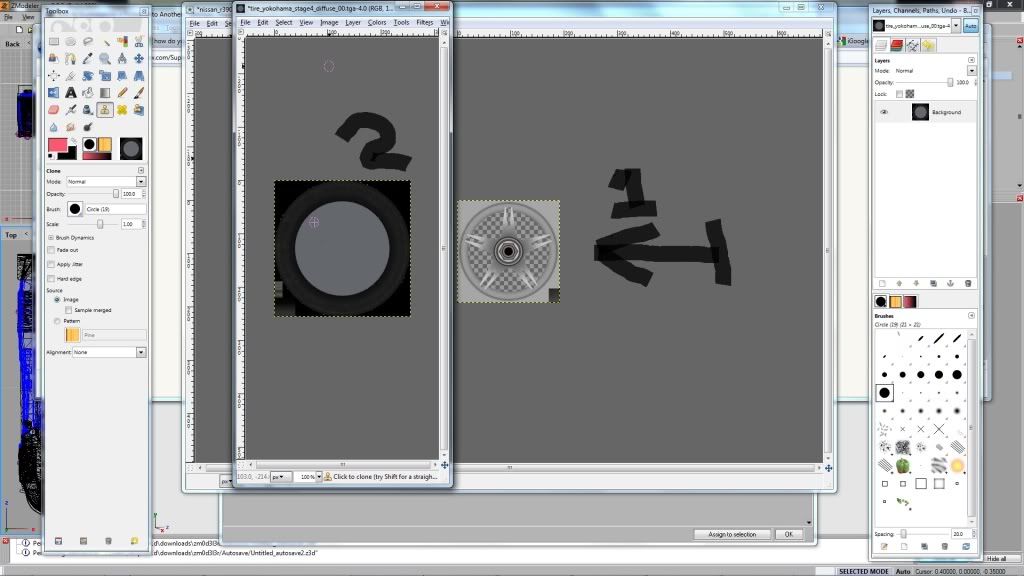This screenshot has height=576, width=1024.
Task: Select the Scale tool in Toolbox
Action: (x=105, y=75)
